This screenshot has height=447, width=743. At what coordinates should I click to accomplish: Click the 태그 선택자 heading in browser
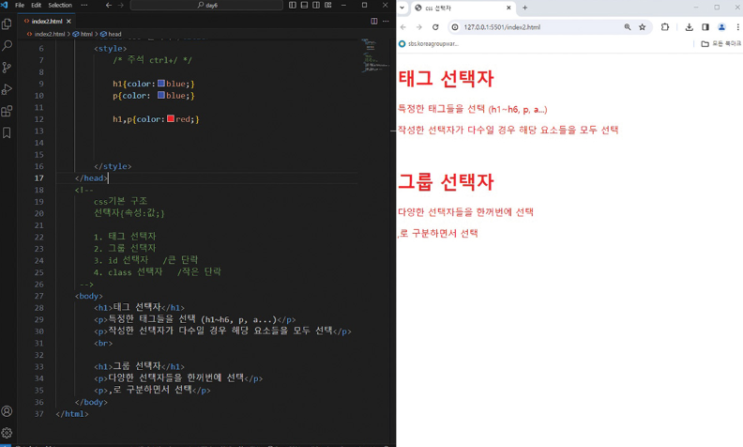click(446, 79)
